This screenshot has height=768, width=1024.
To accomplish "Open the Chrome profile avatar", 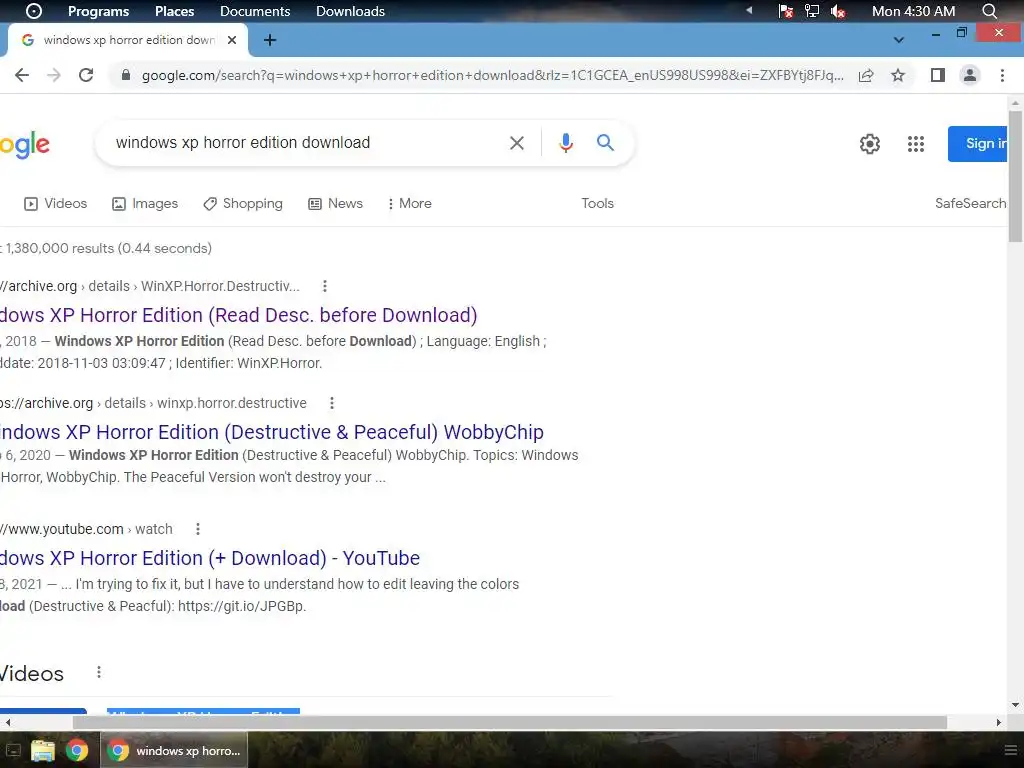I will pyautogui.click(x=970, y=75).
